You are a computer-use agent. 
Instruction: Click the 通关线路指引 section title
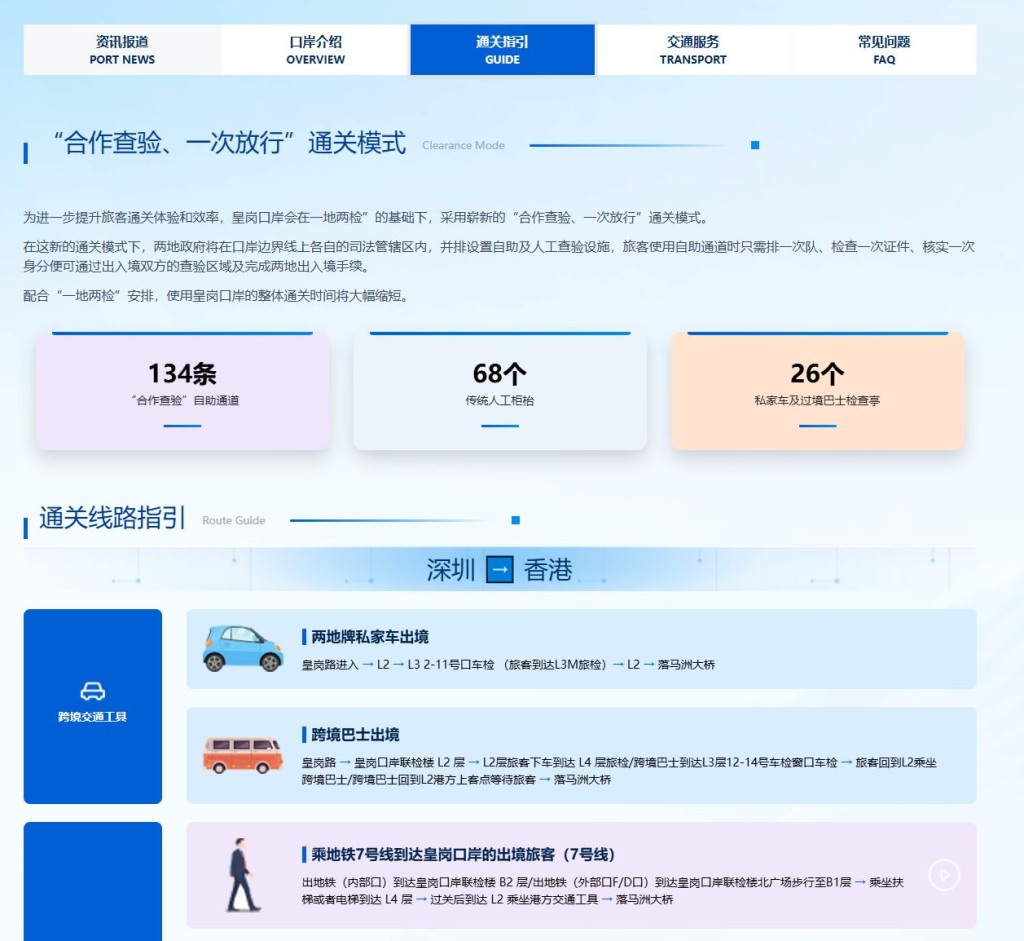112,518
